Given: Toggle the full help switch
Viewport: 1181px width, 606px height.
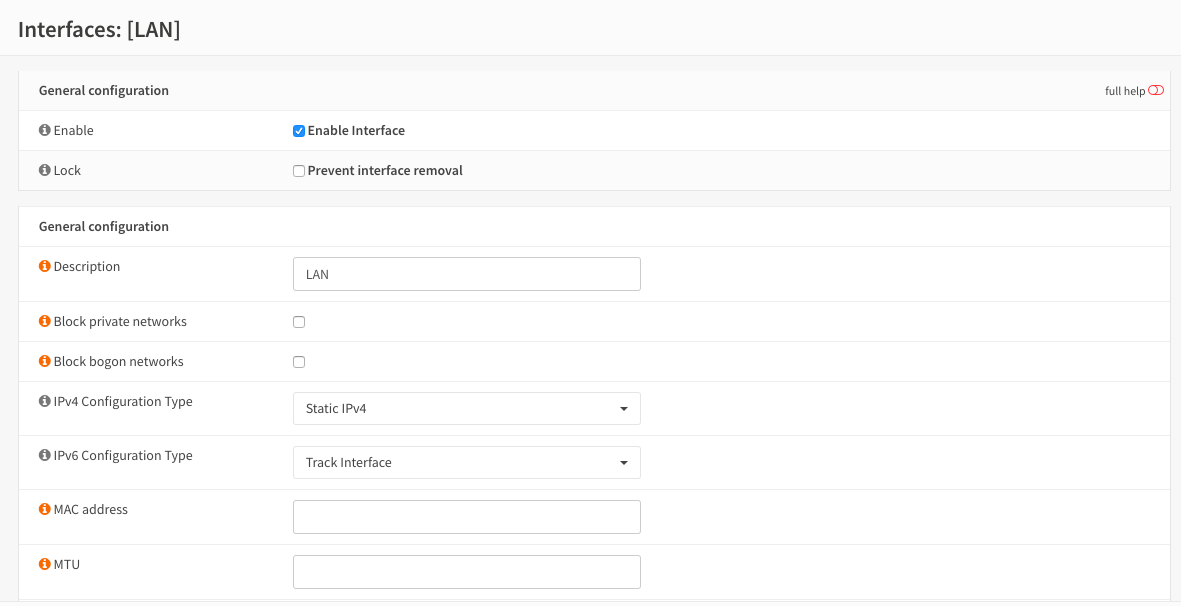Looking at the screenshot, I should [1156, 91].
